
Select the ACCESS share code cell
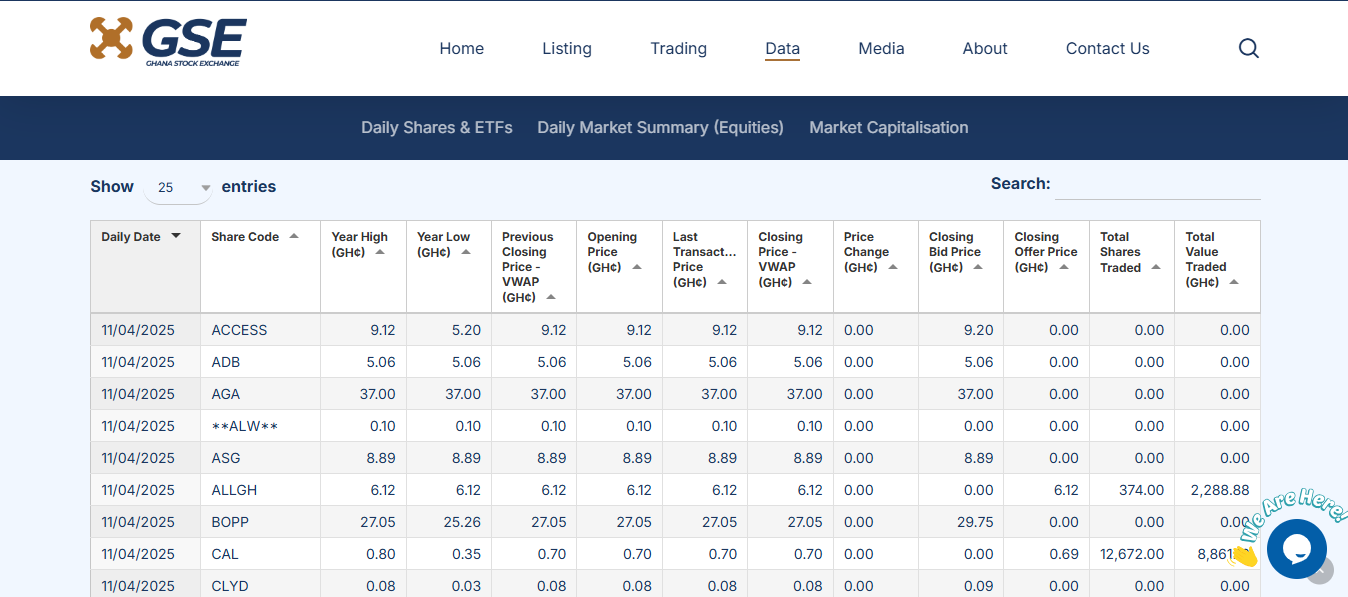260,330
